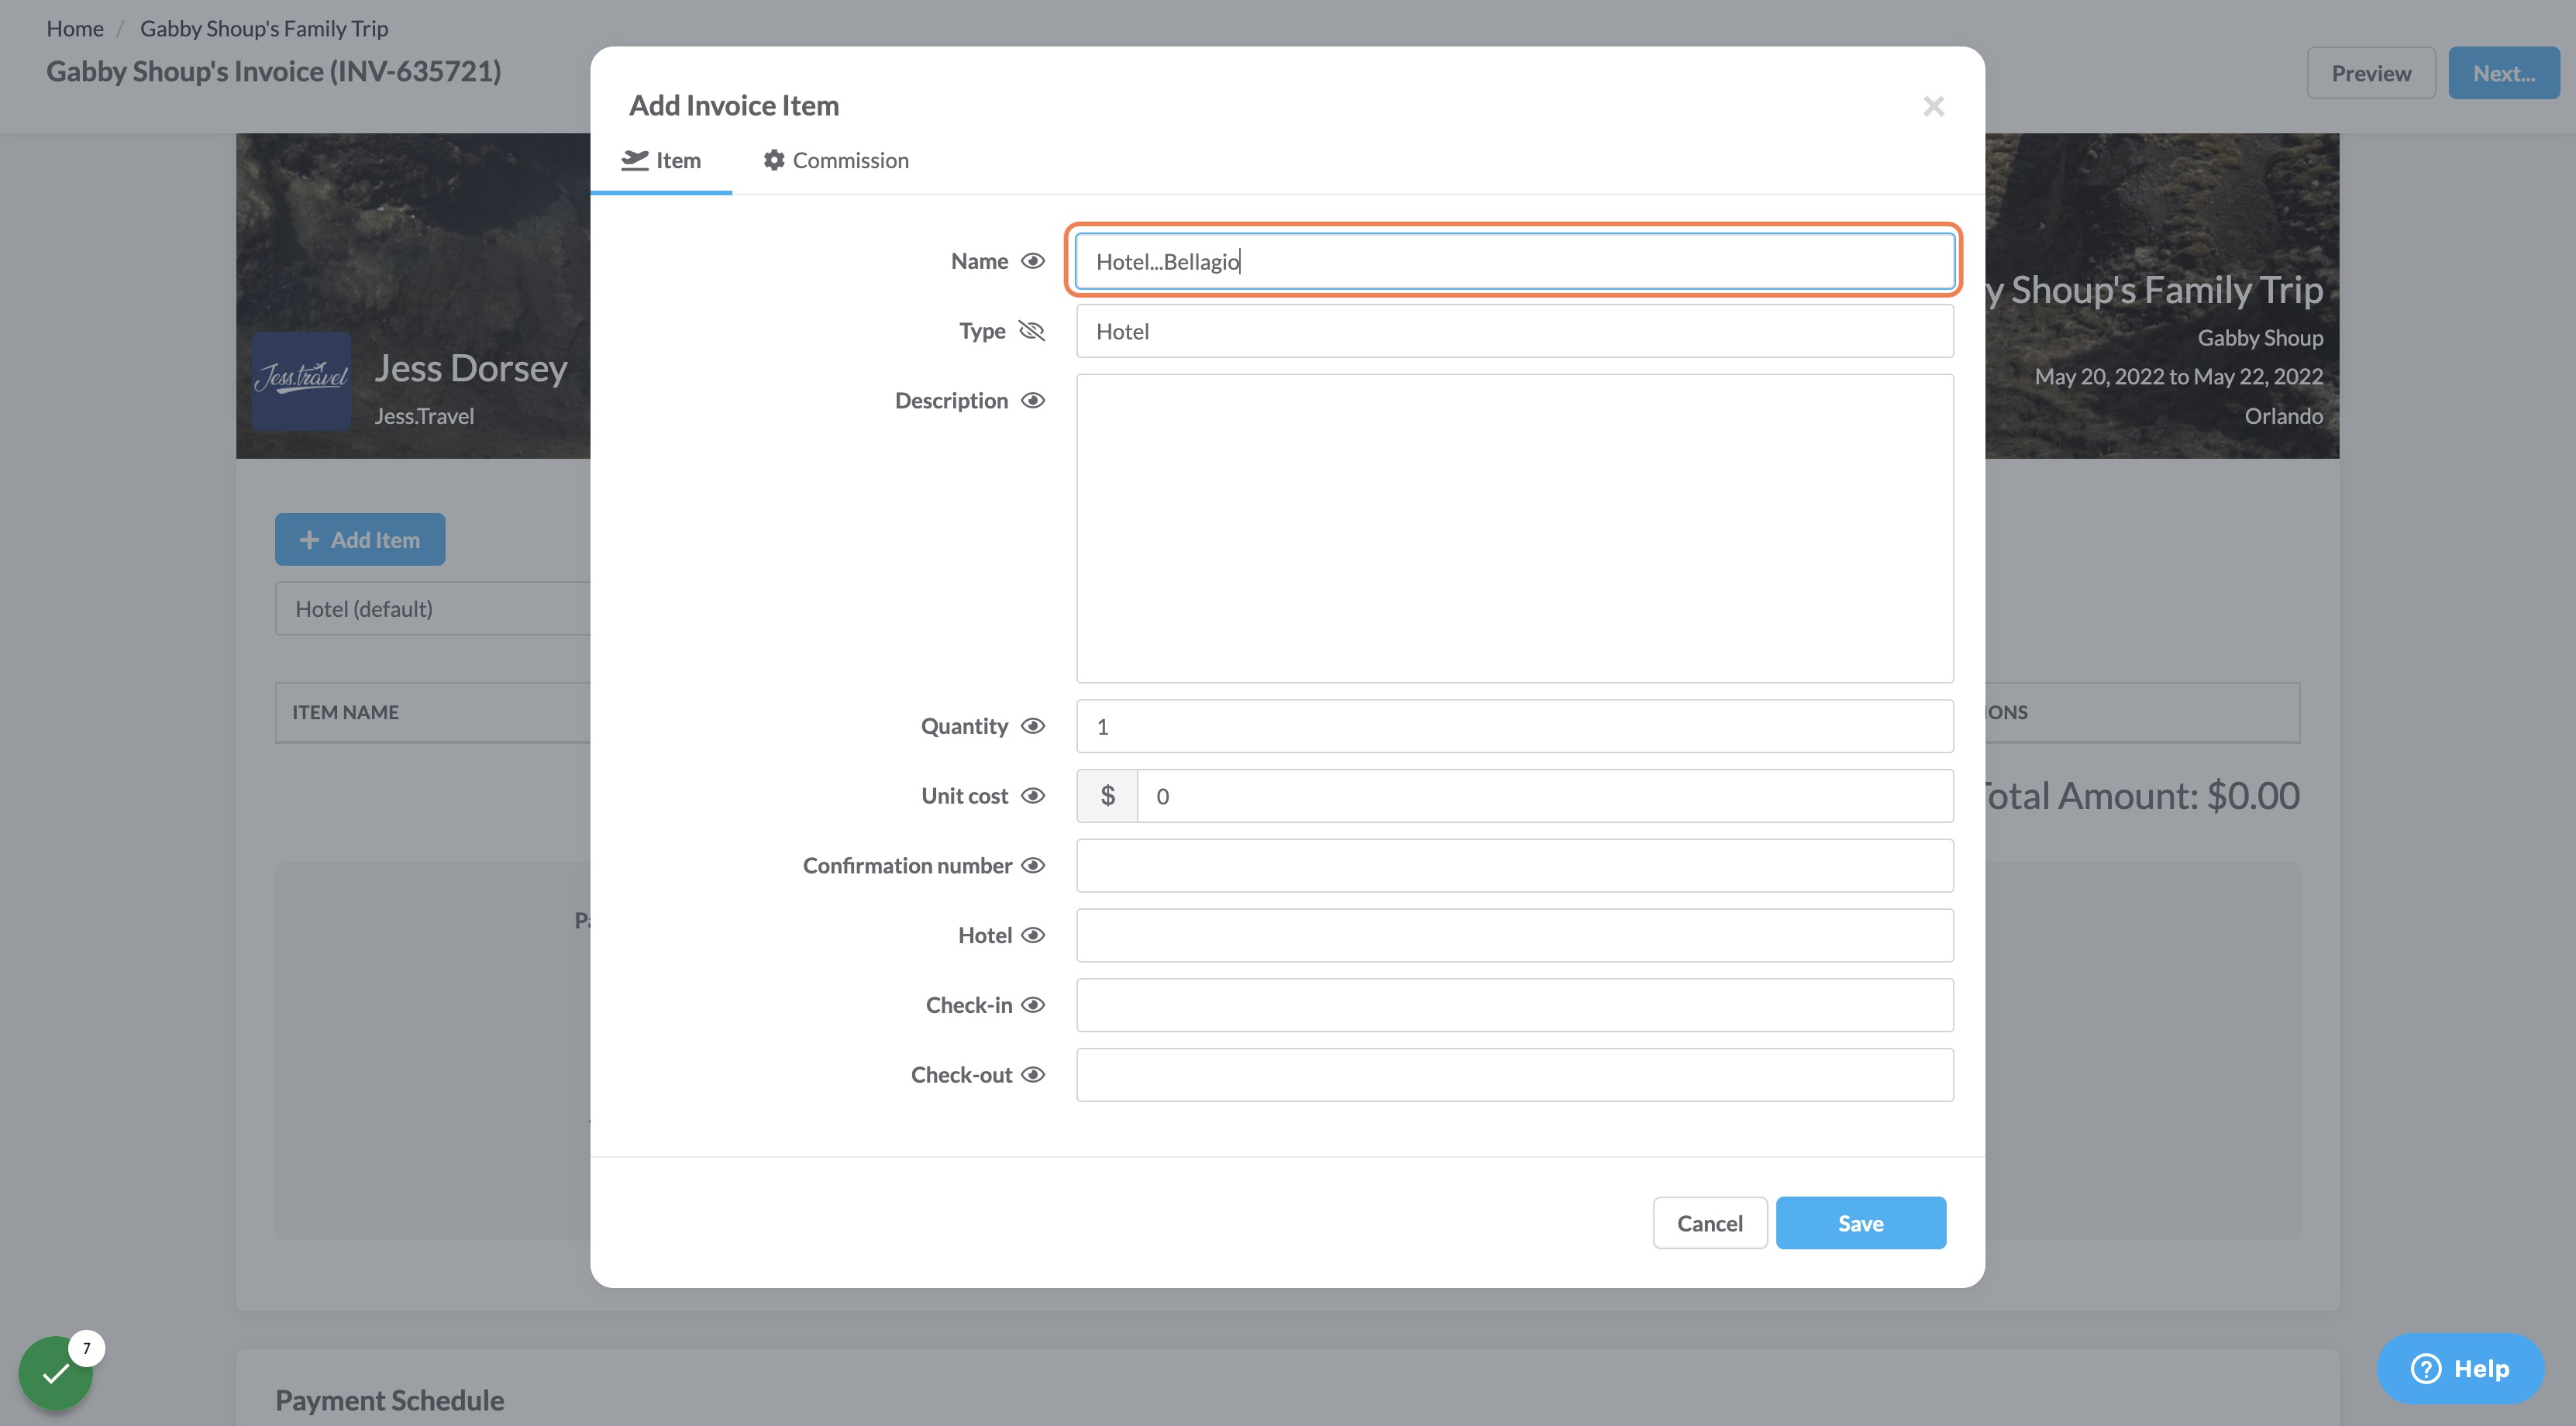This screenshot has height=1426, width=2576.
Task: Click the Orlando destination text
Action: (x=2284, y=416)
